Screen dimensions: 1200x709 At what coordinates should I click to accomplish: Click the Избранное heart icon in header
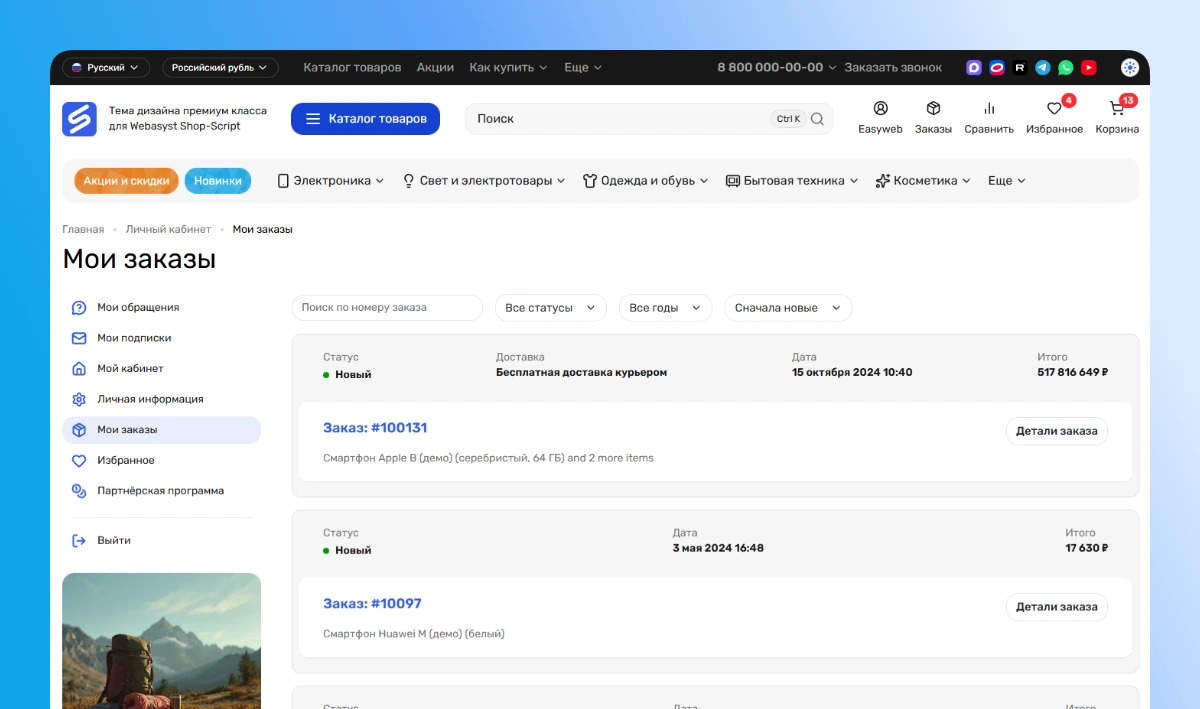(x=1054, y=110)
